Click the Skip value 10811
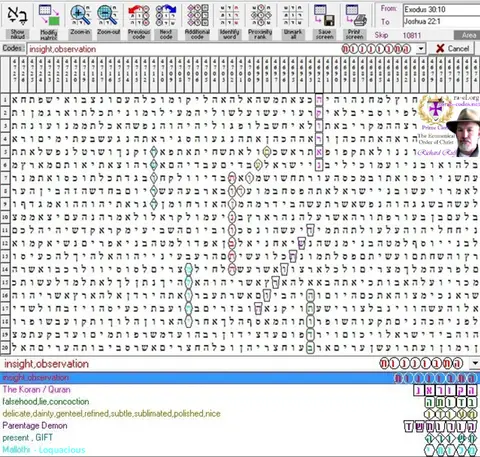 point(412,35)
